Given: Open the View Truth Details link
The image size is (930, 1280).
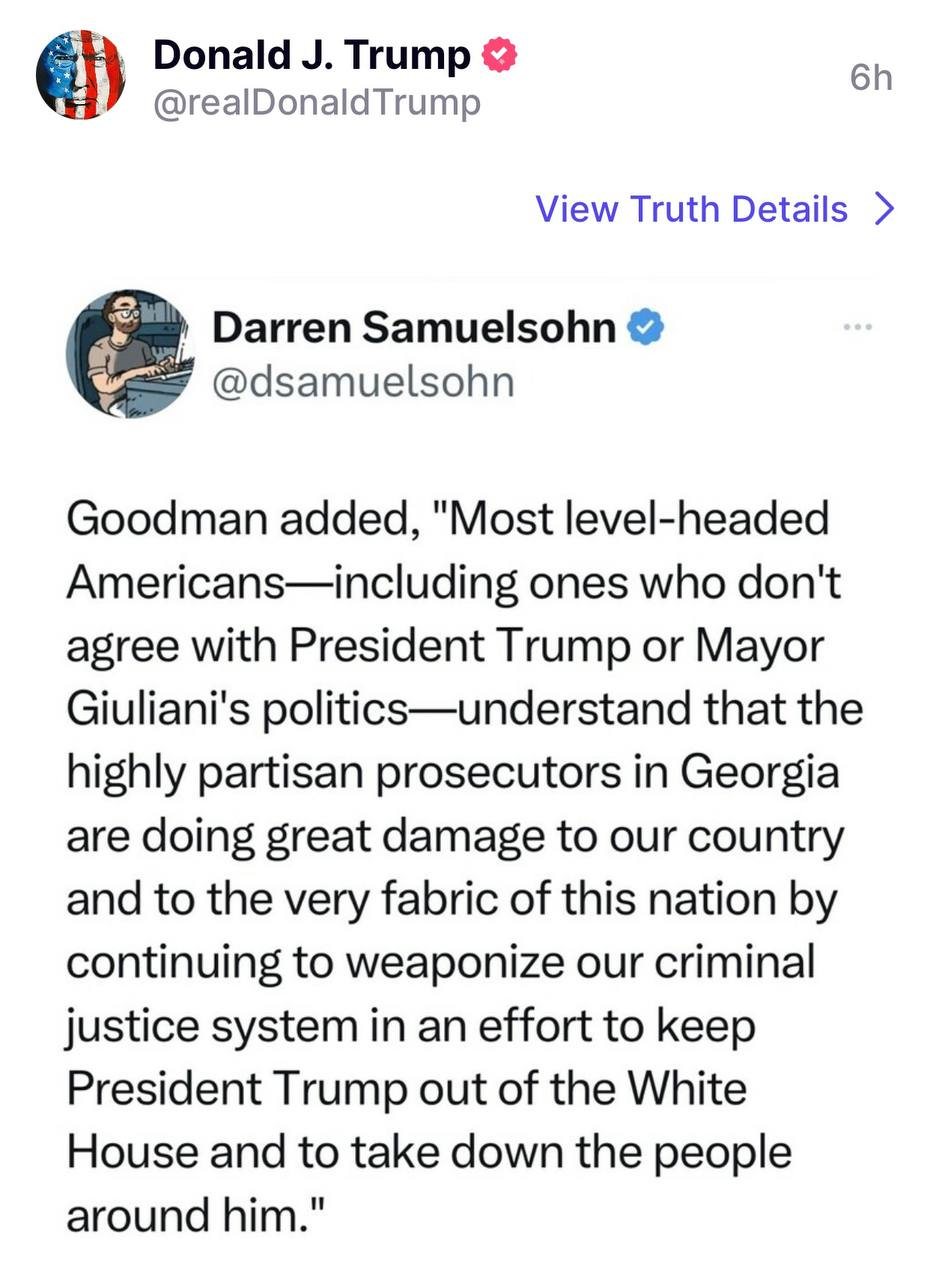Looking at the screenshot, I should (691, 209).
